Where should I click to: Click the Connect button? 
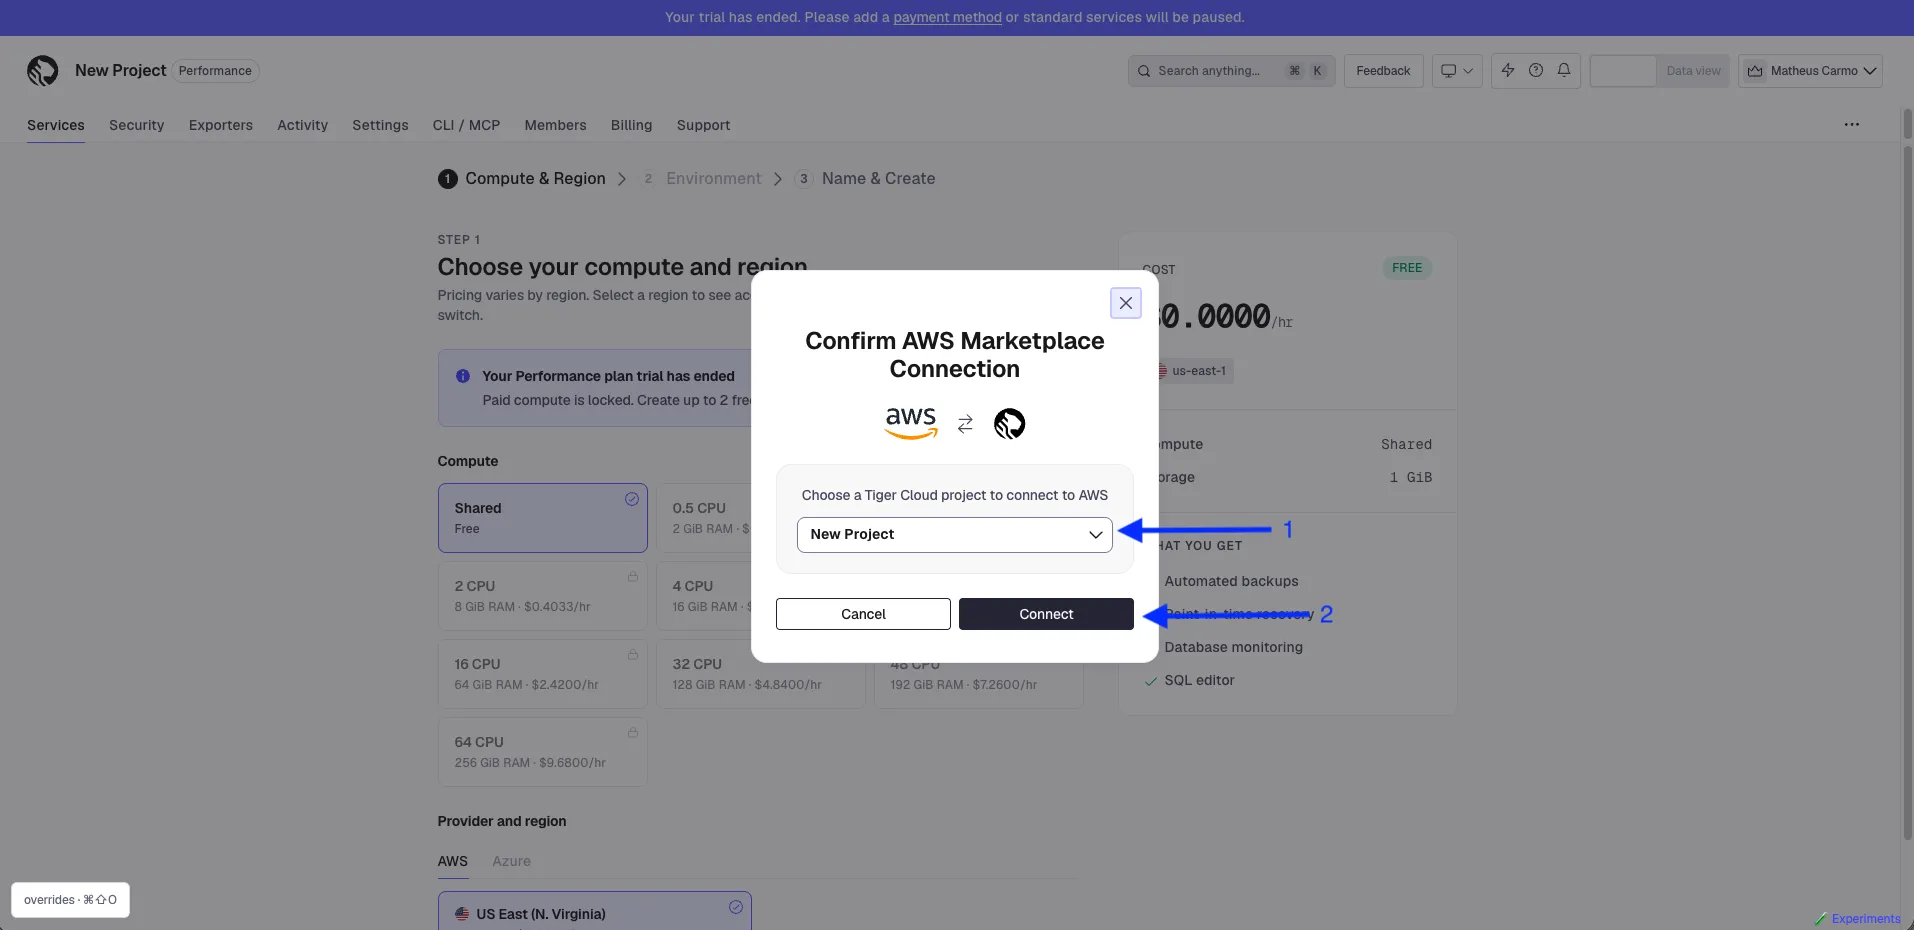pos(1046,614)
